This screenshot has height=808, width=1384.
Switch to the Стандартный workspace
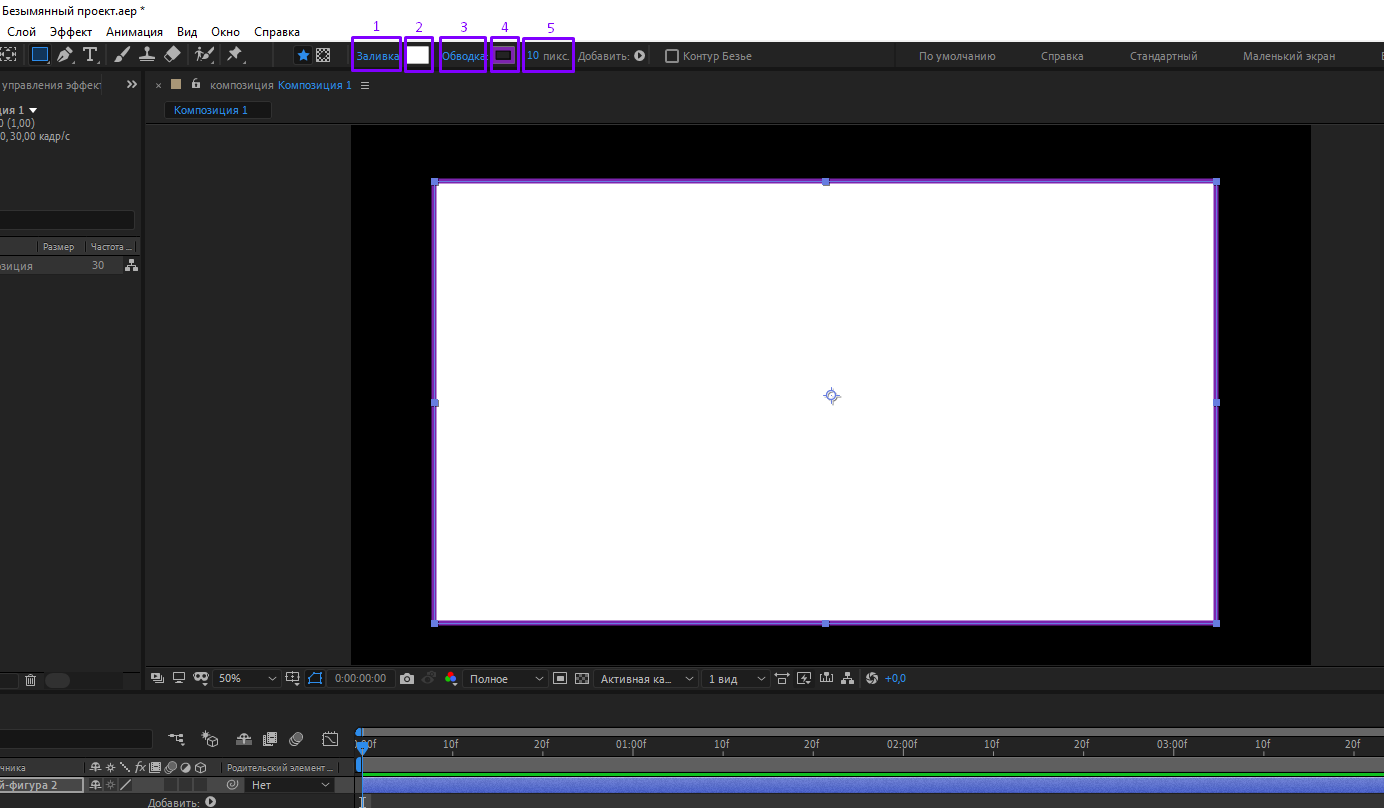tap(1164, 56)
